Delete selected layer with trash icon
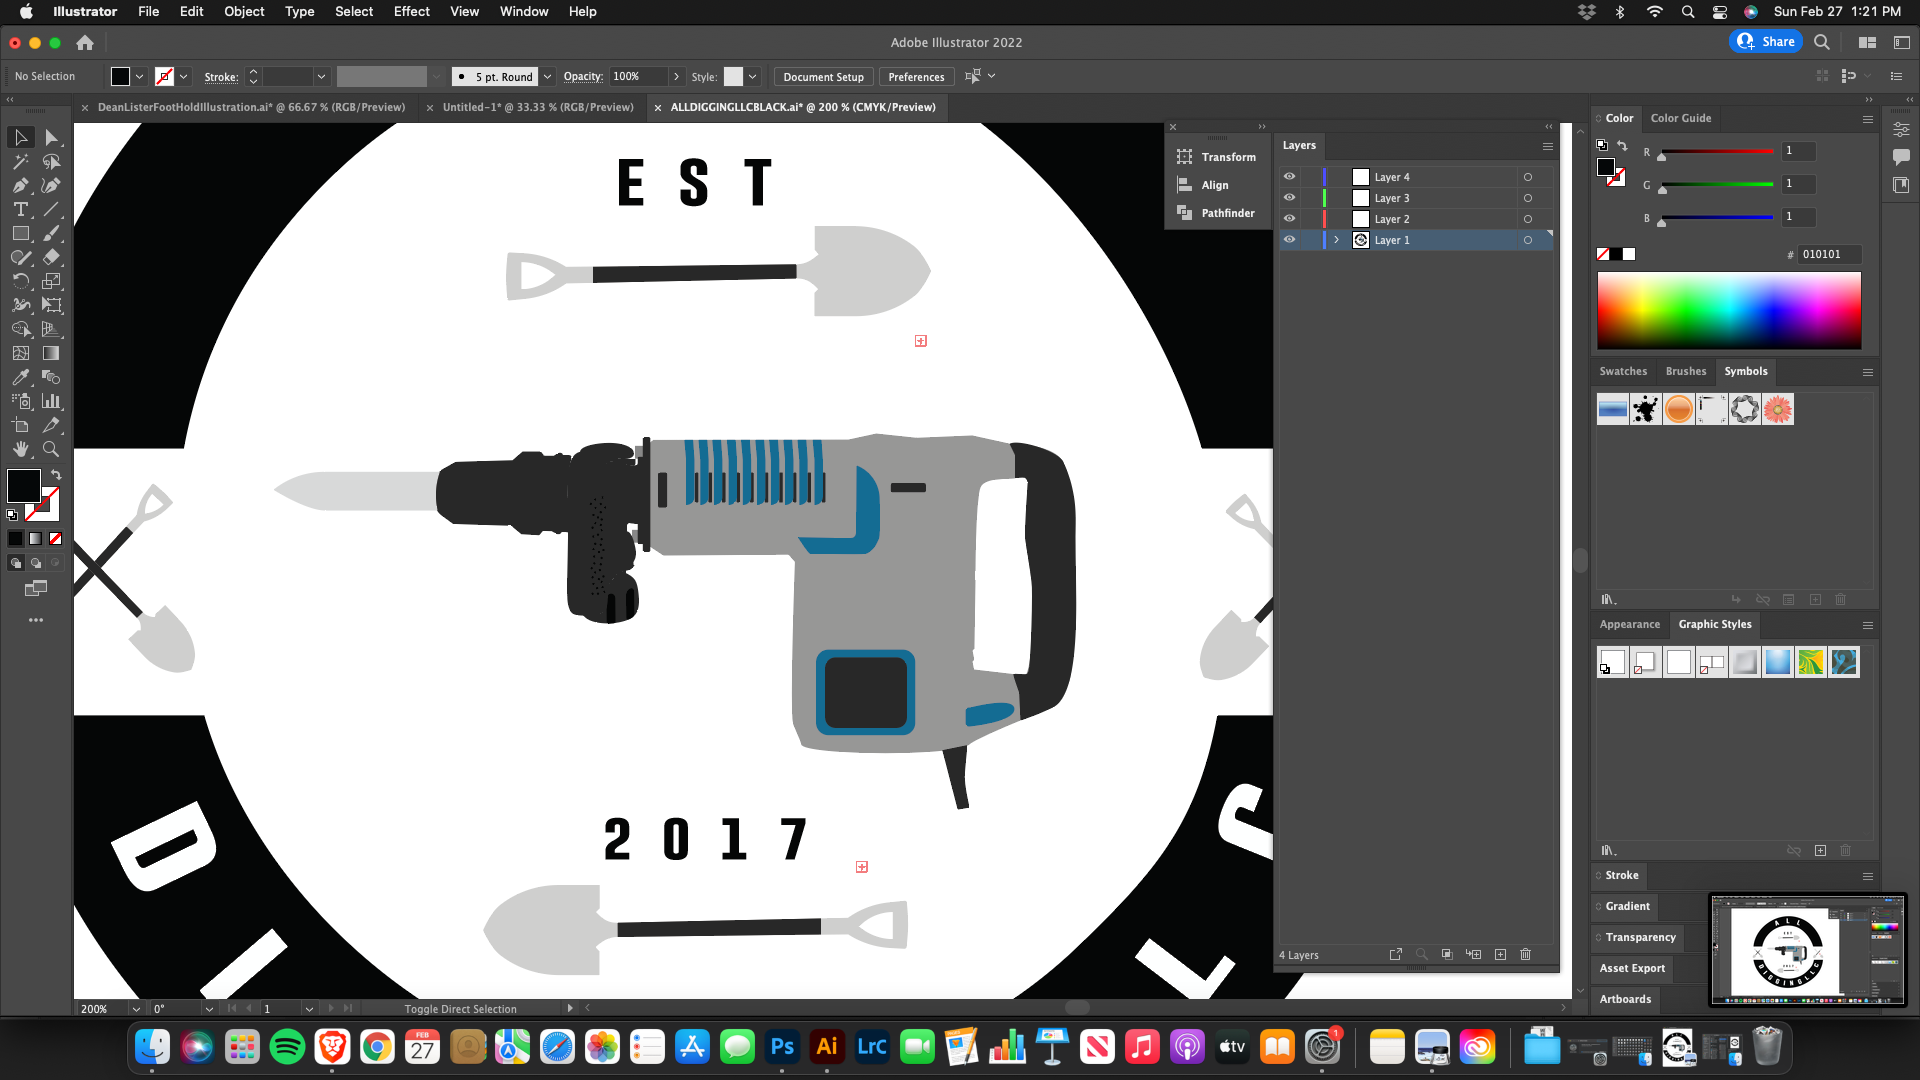Viewport: 1920px width, 1080px height. point(1526,955)
